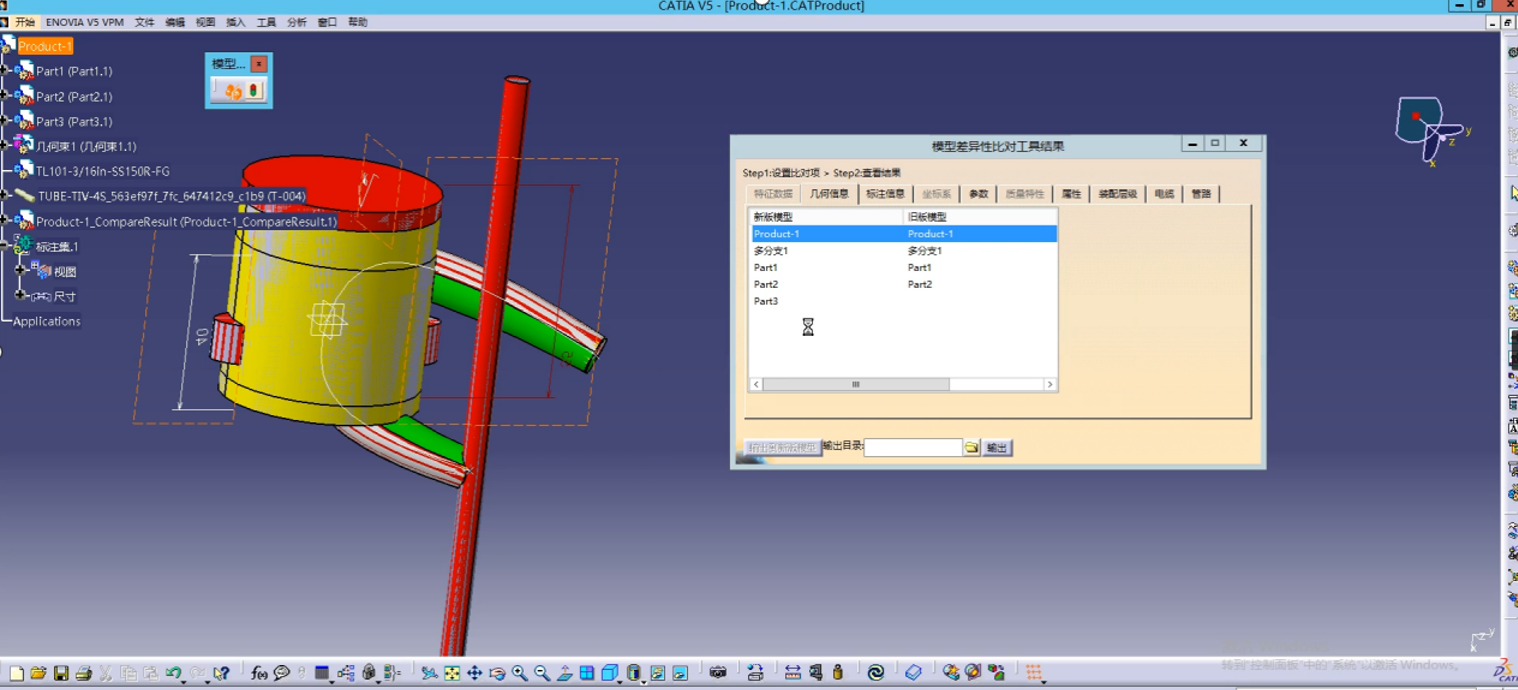Click the Zoom In magnifier icon
The height and width of the screenshot is (690, 1518).
pyautogui.click(x=519, y=673)
